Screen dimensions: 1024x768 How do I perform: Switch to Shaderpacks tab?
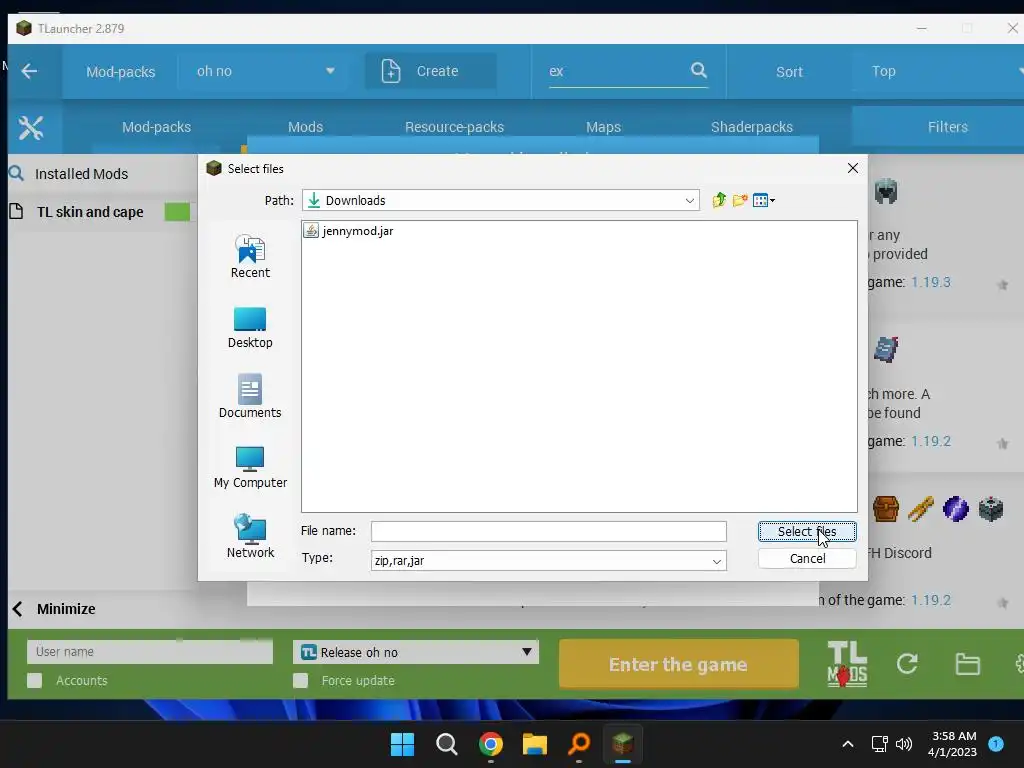point(752,127)
